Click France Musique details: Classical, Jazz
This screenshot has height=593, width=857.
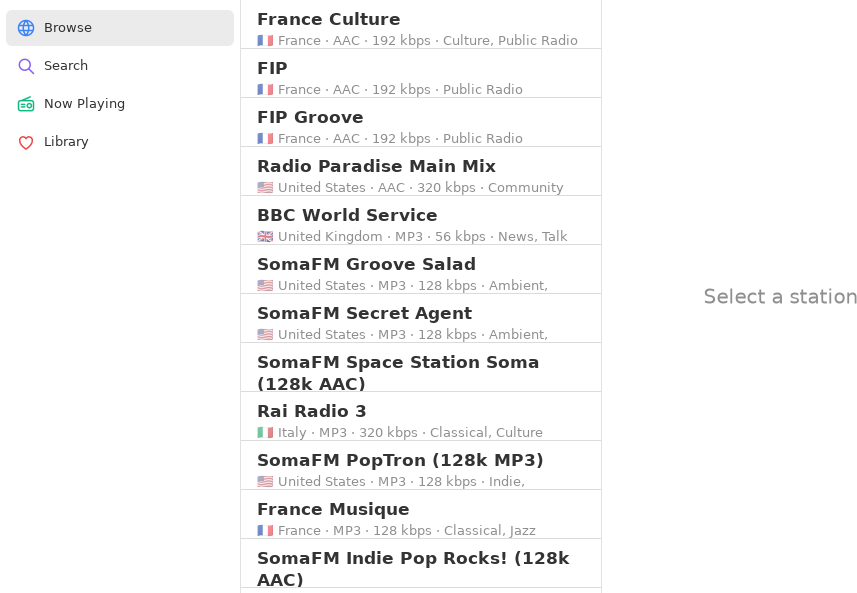coord(490,531)
